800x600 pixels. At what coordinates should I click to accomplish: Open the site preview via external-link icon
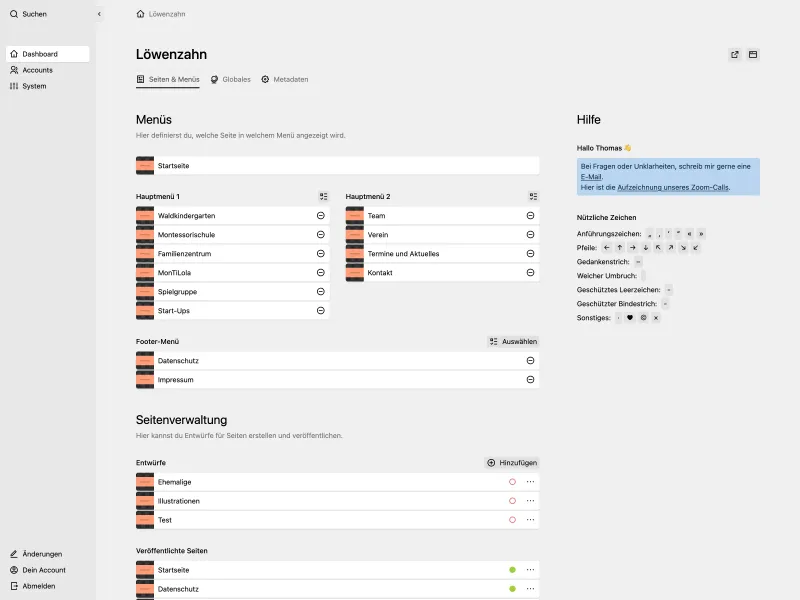[x=734, y=54]
